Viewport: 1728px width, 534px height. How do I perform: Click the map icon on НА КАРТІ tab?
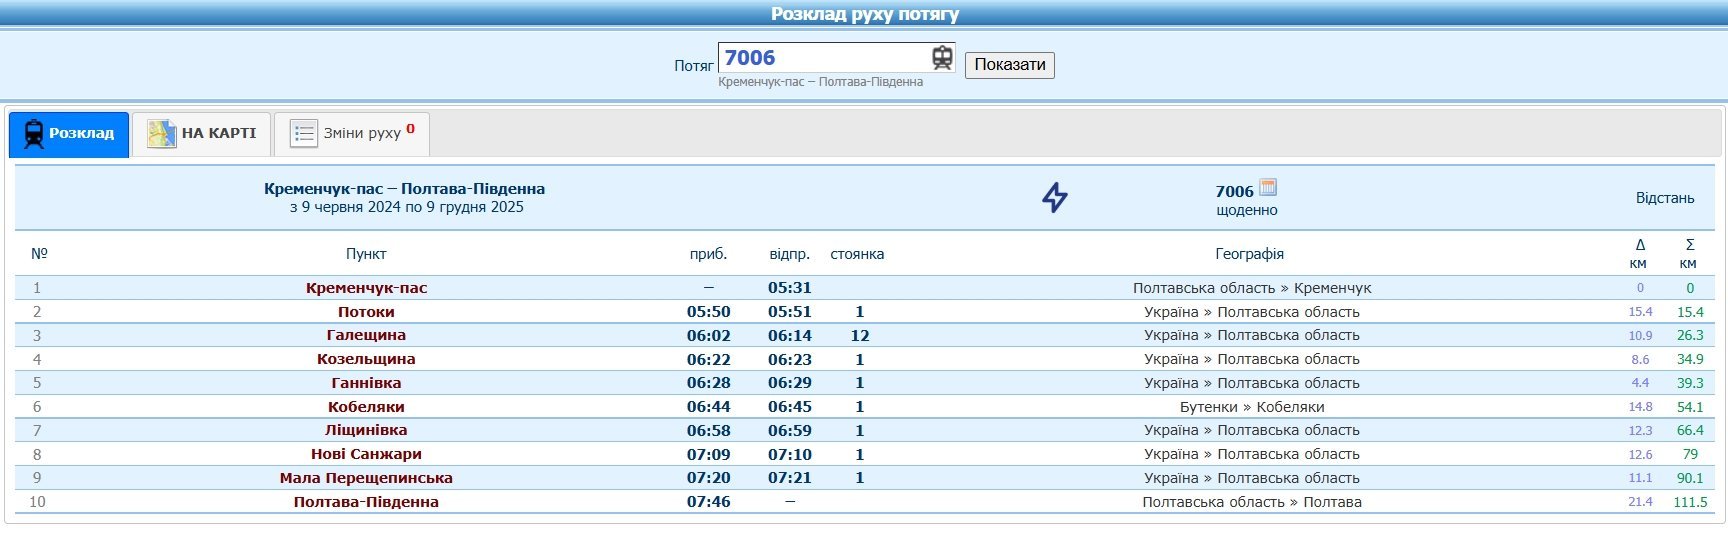[161, 134]
